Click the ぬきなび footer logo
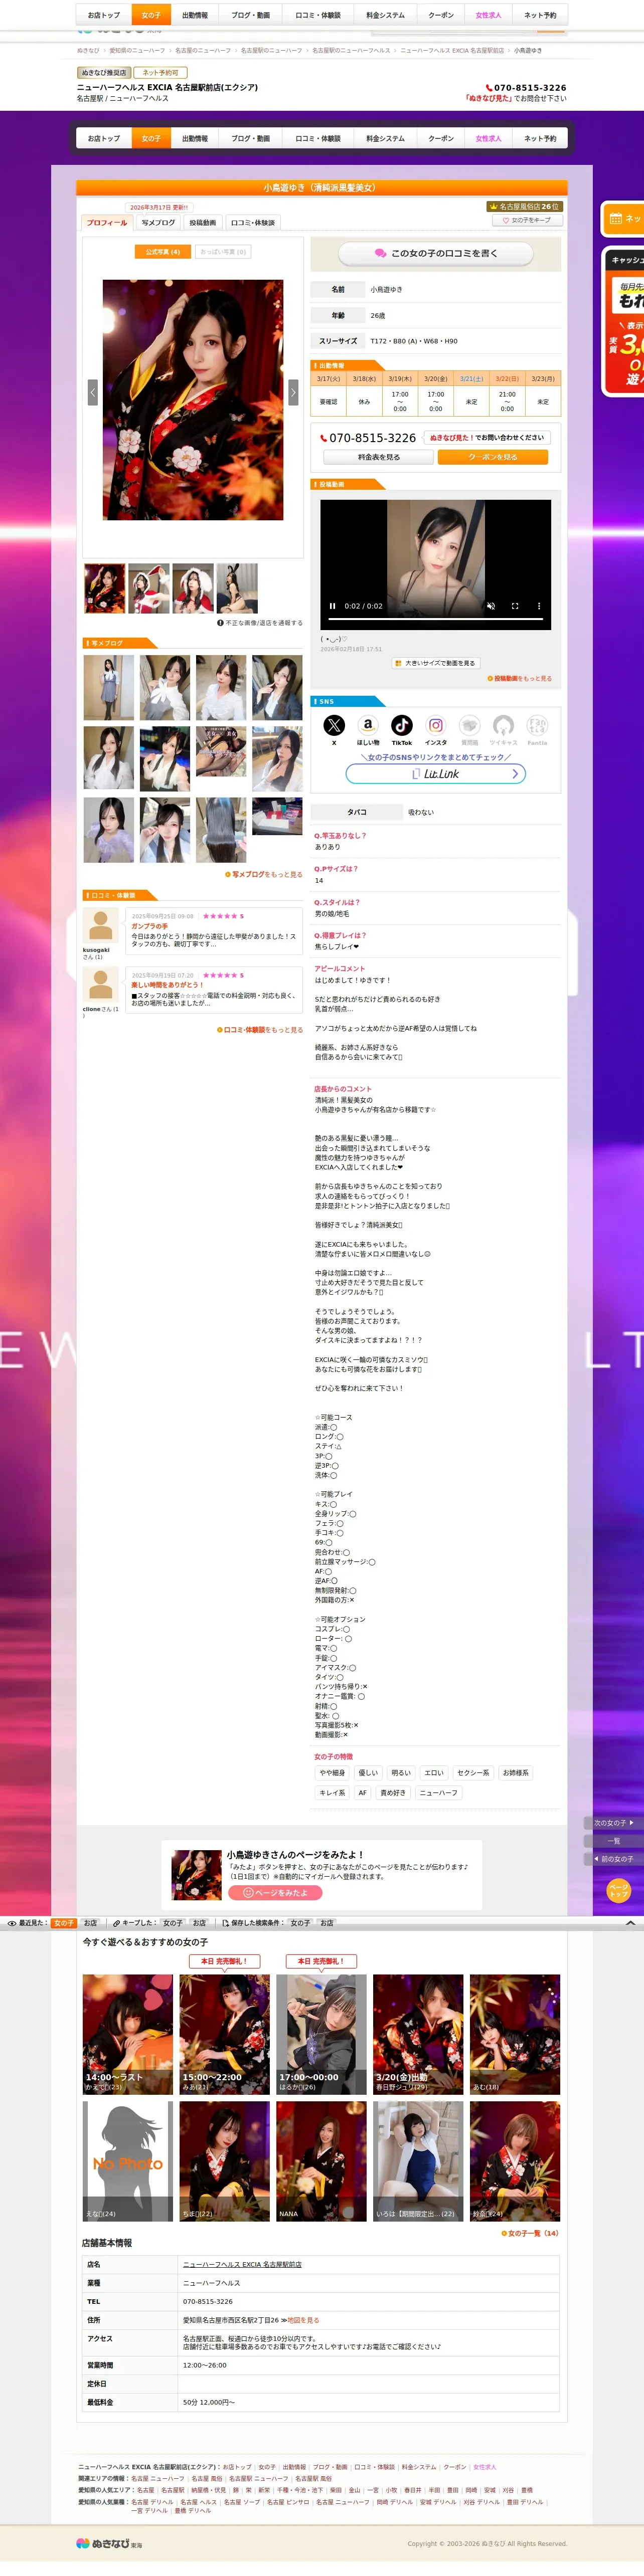Image resolution: width=644 pixels, height=2576 pixels. tap(109, 2543)
